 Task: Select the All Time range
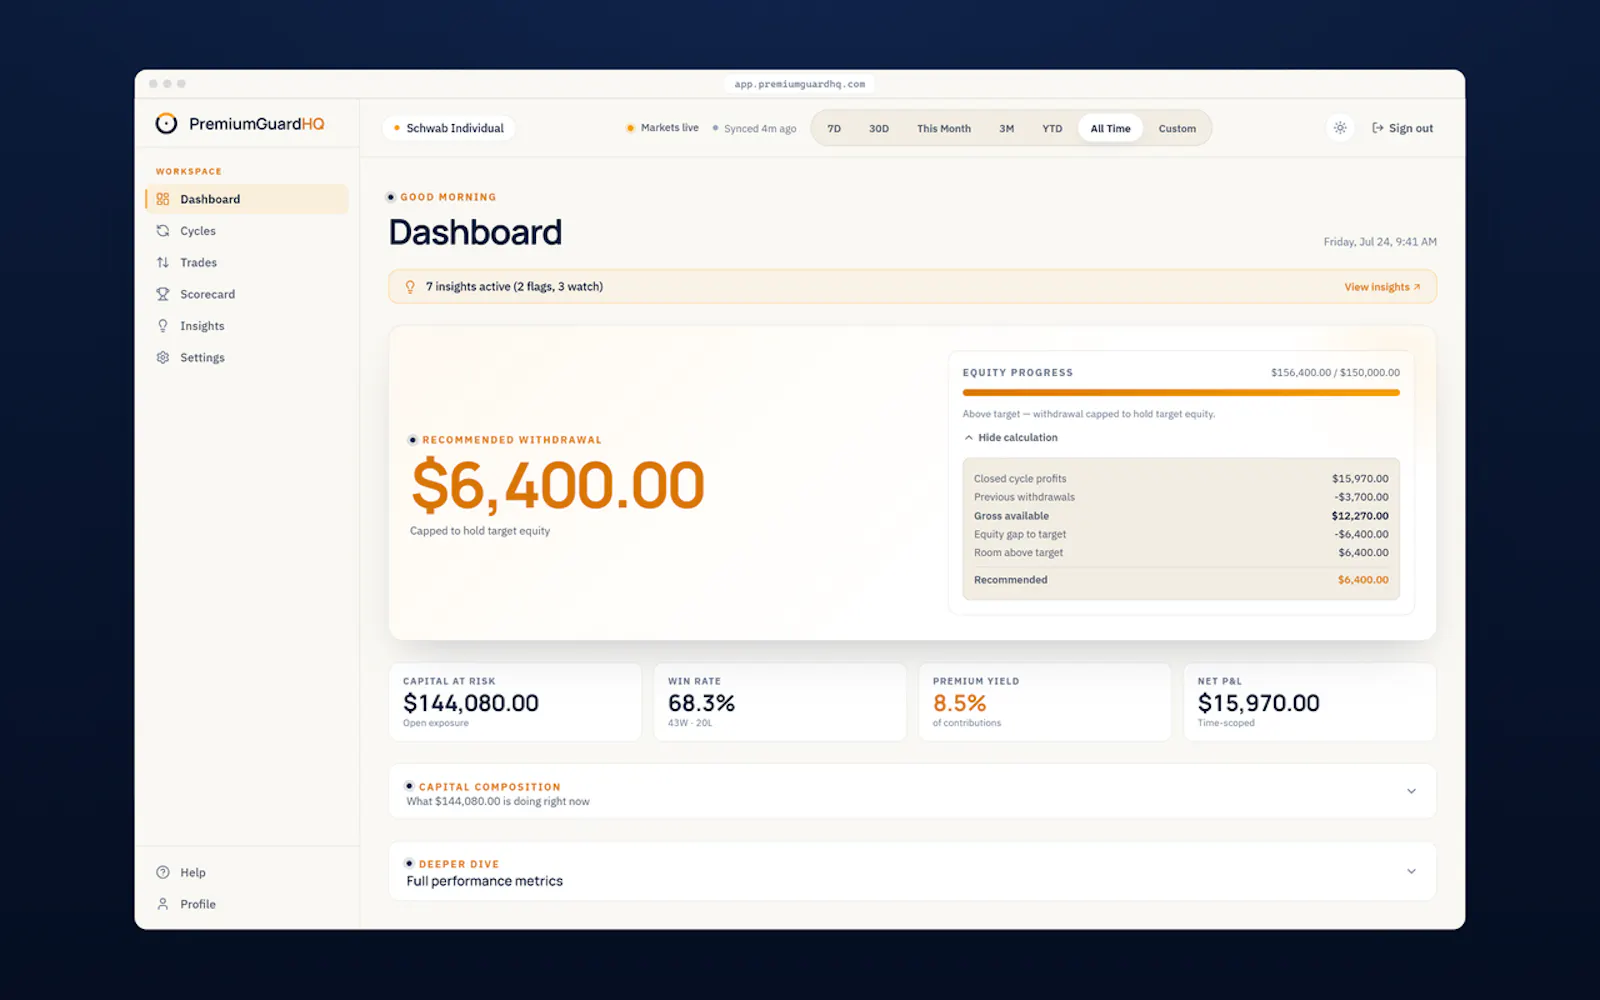point(1110,128)
